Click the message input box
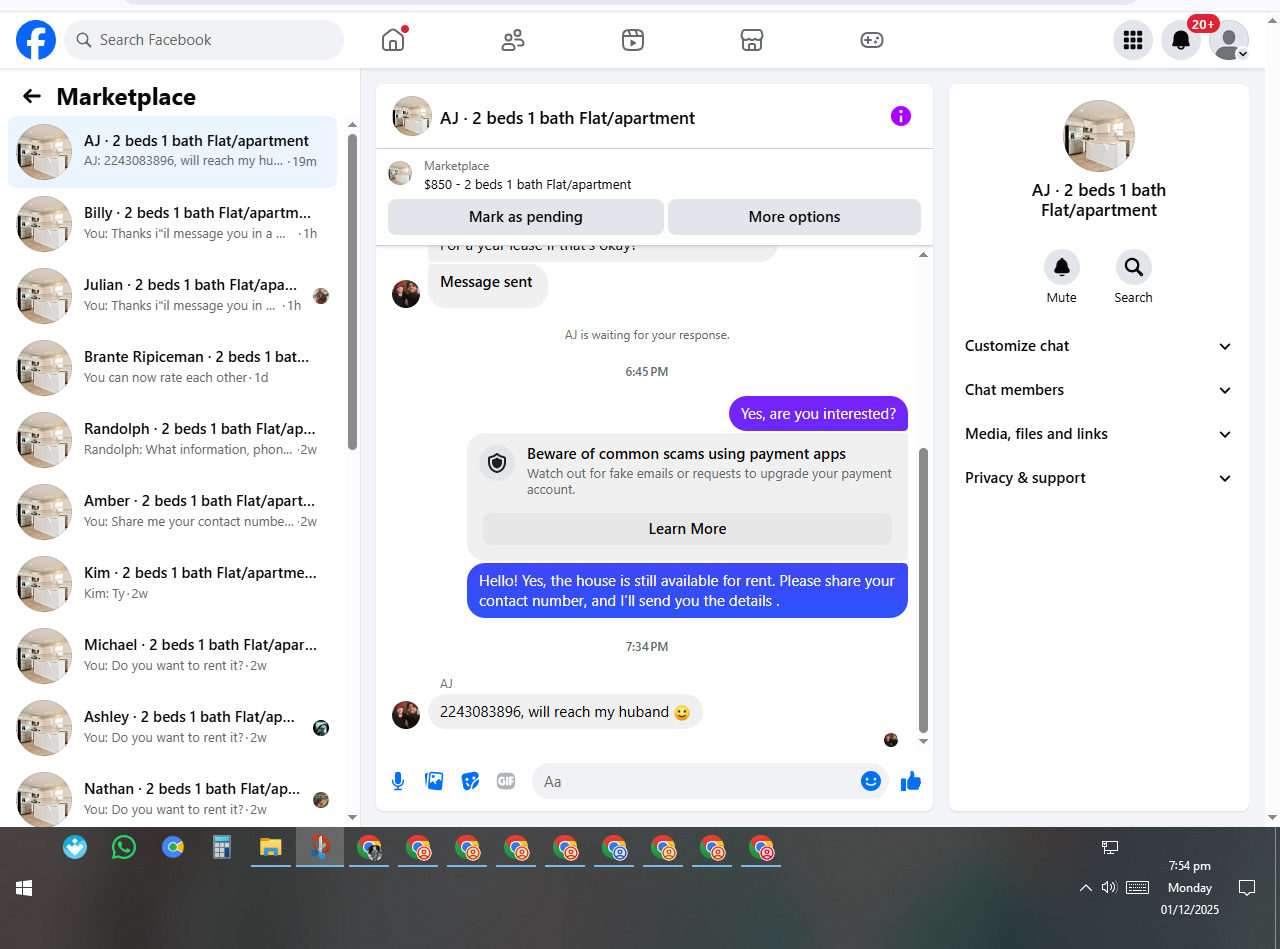This screenshot has height=949, width=1280. (697, 781)
